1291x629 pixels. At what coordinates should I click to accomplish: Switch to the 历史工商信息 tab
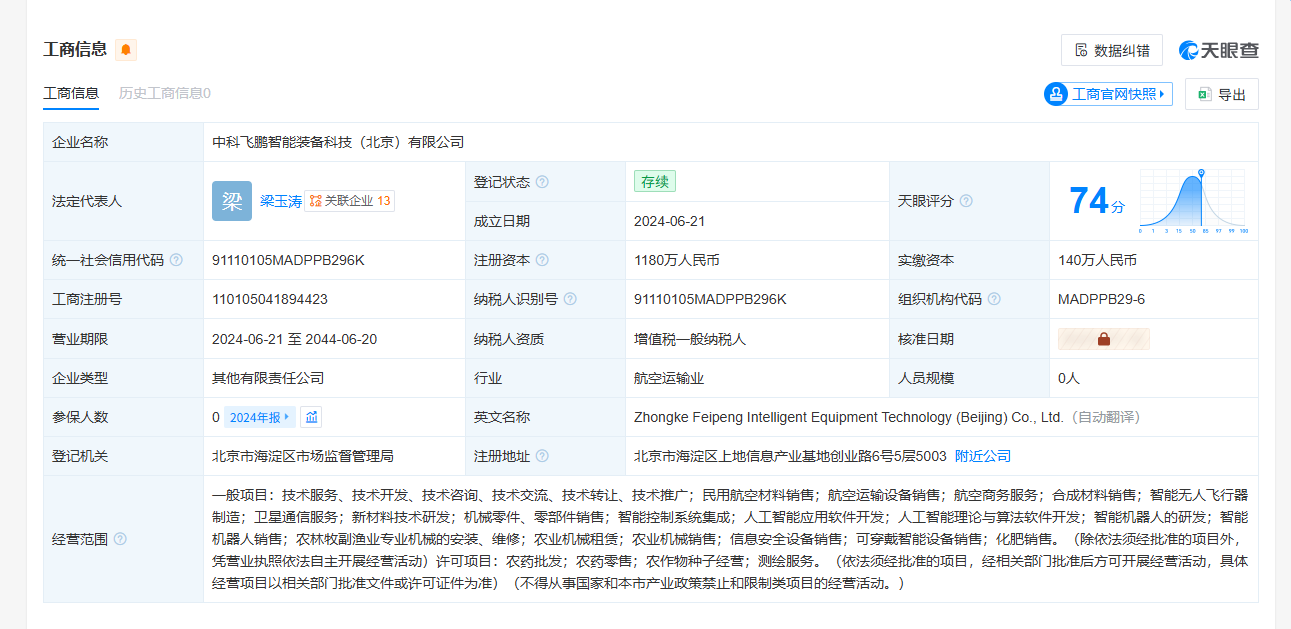click(x=164, y=93)
